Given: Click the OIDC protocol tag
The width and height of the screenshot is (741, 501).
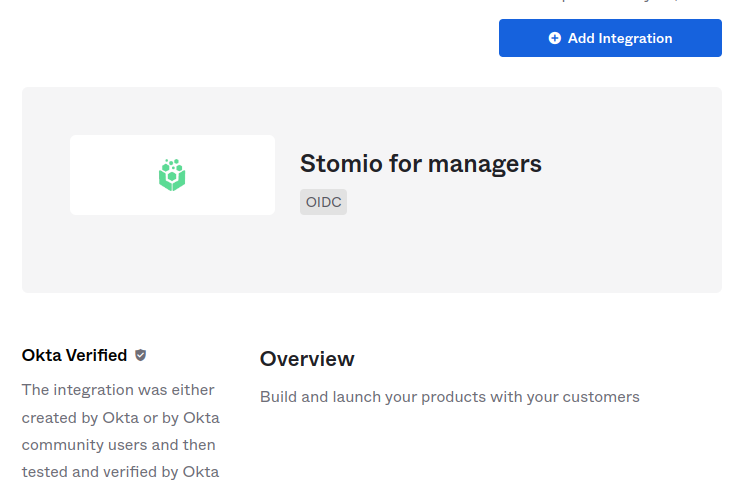Looking at the screenshot, I should (323, 202).
